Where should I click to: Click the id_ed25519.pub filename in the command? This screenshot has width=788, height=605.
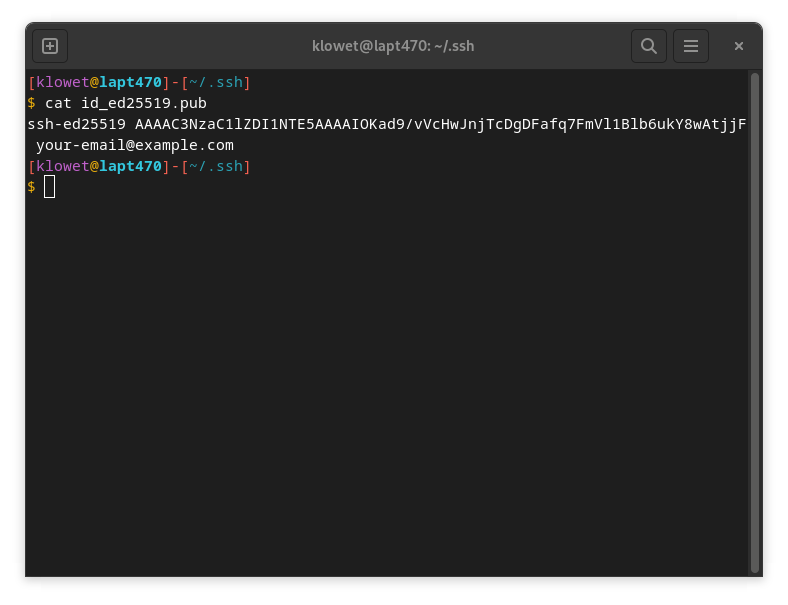[x=144, y=103]
